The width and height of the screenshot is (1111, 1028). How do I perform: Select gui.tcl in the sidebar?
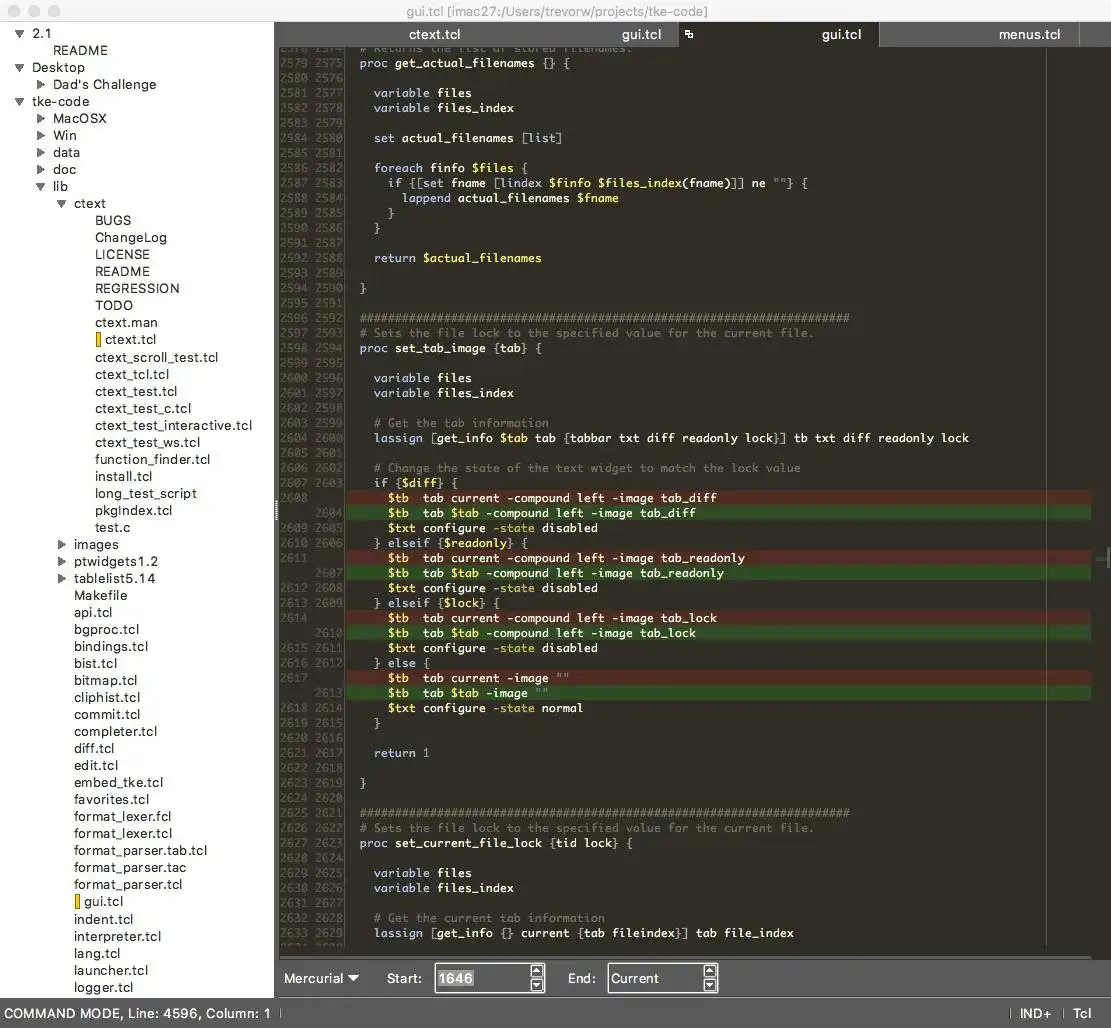103,901
